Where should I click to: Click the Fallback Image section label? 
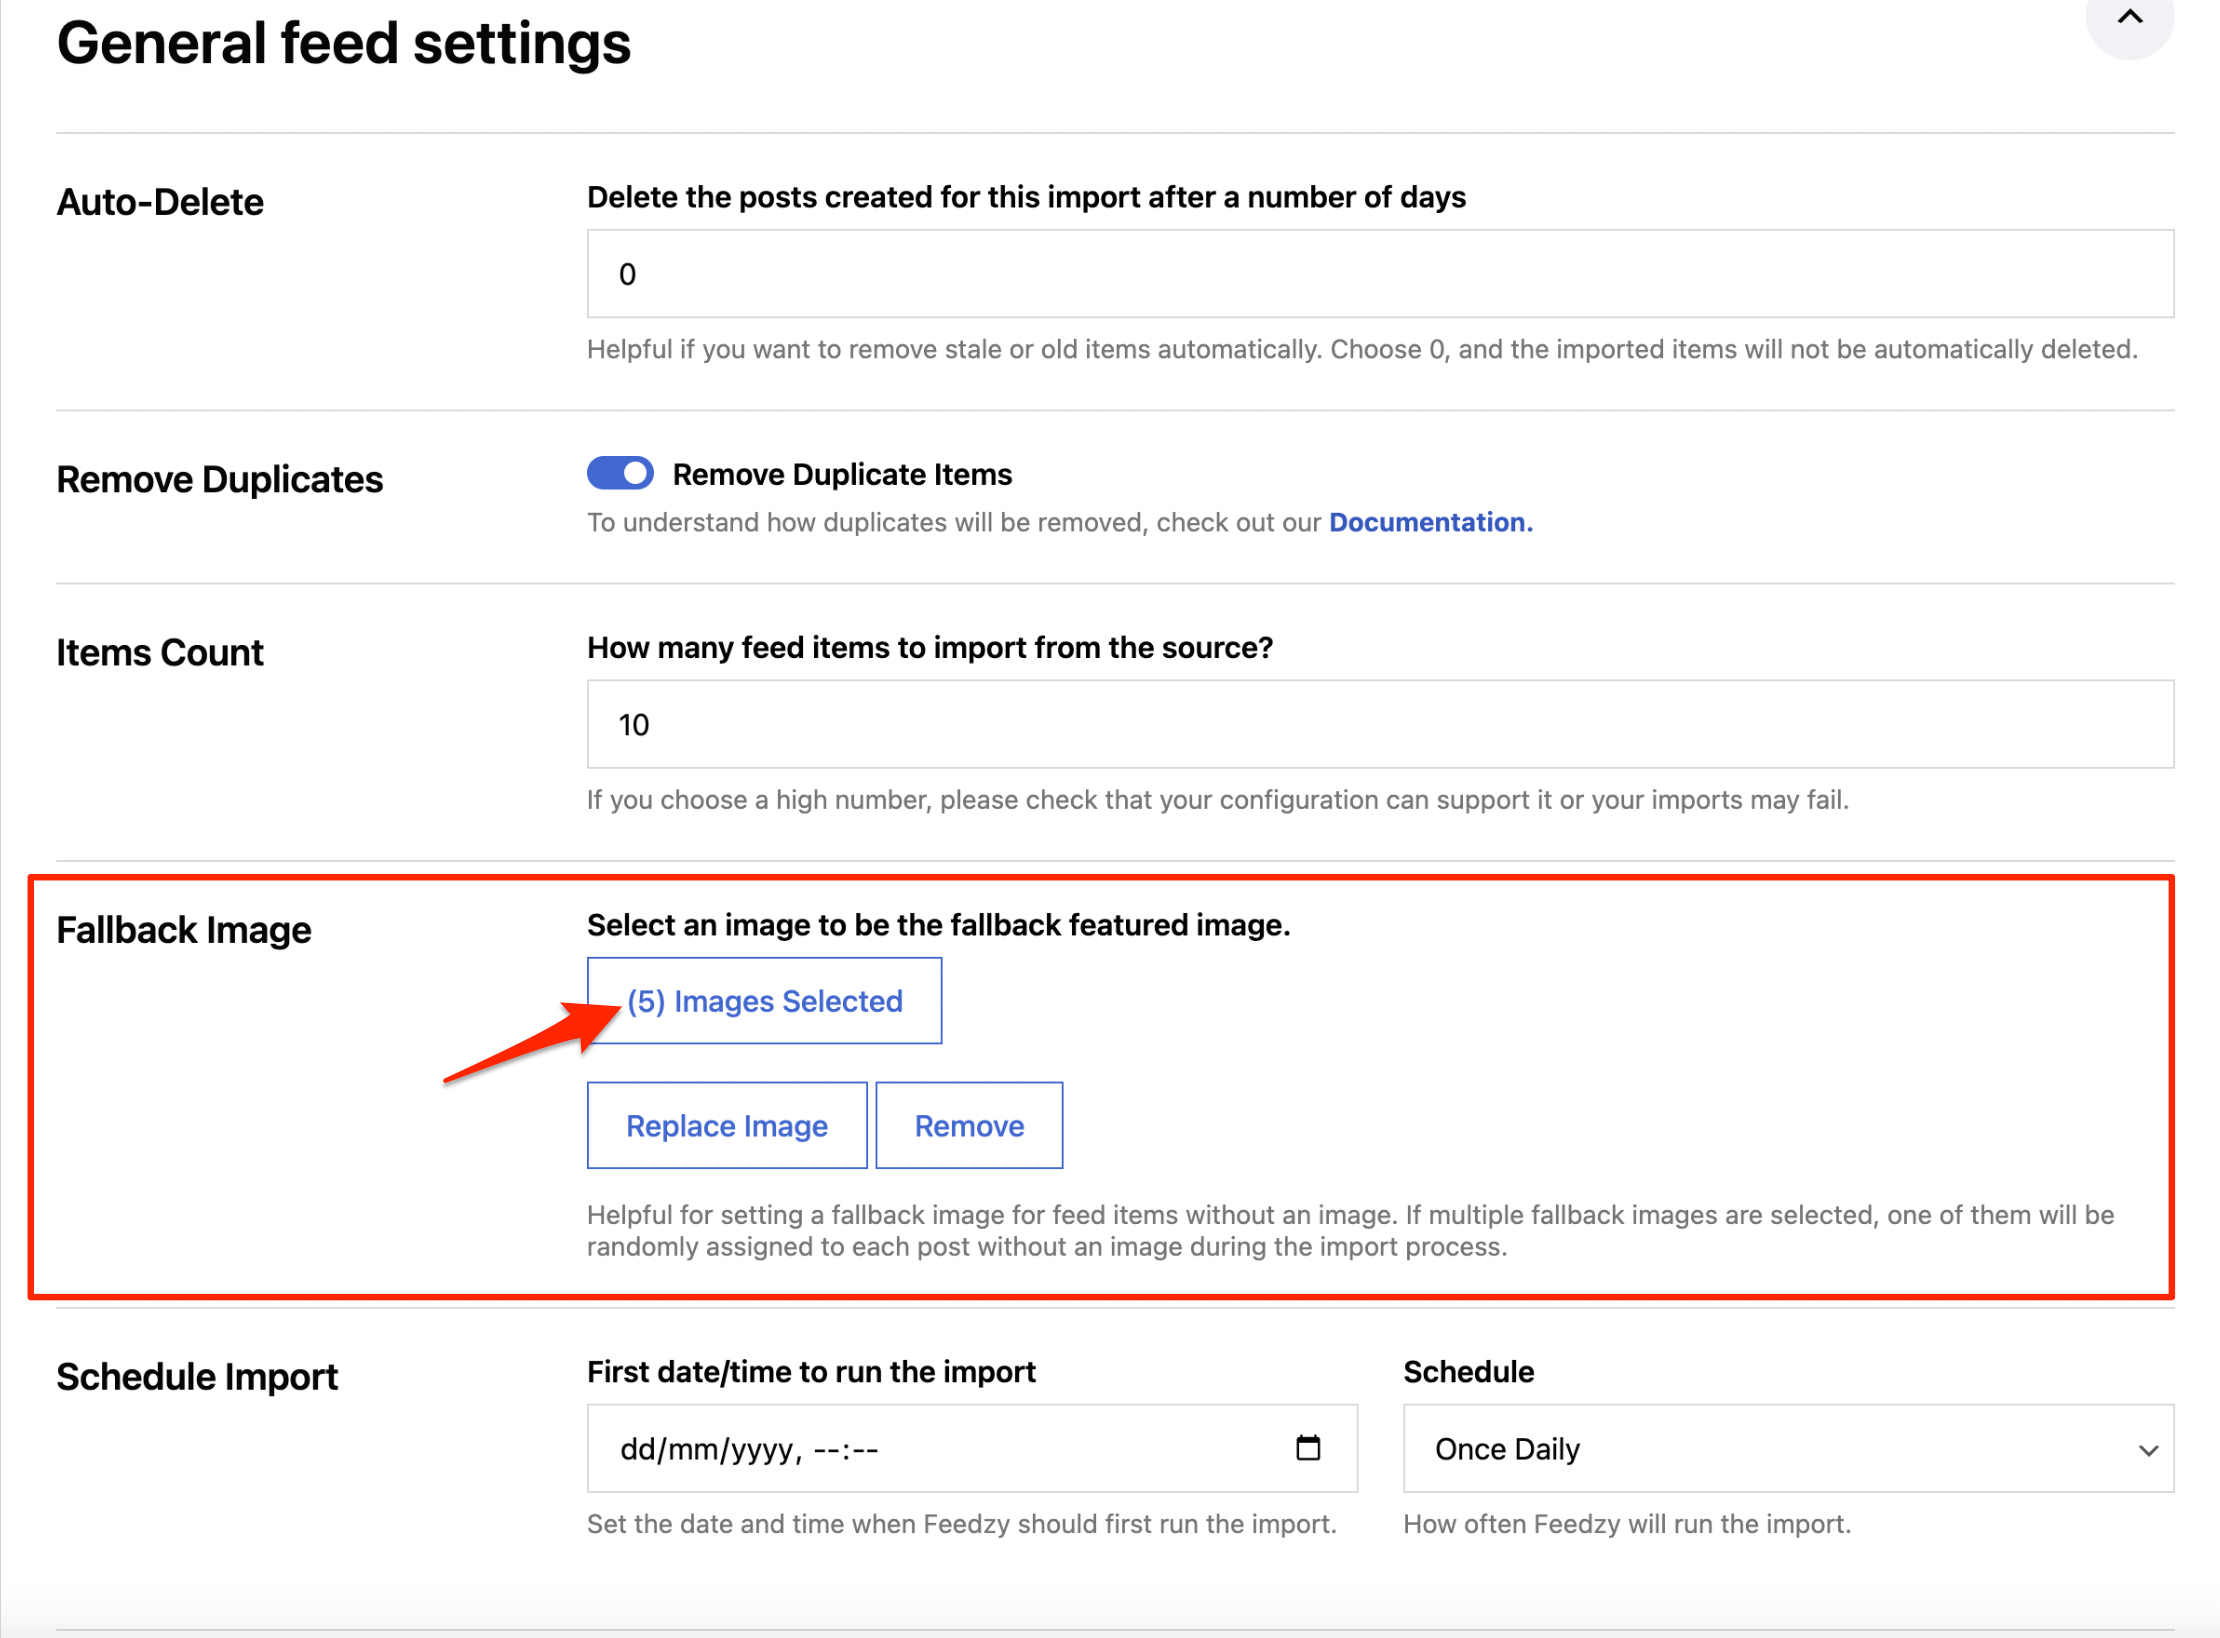pyautogui.click(x=184, y=930)
